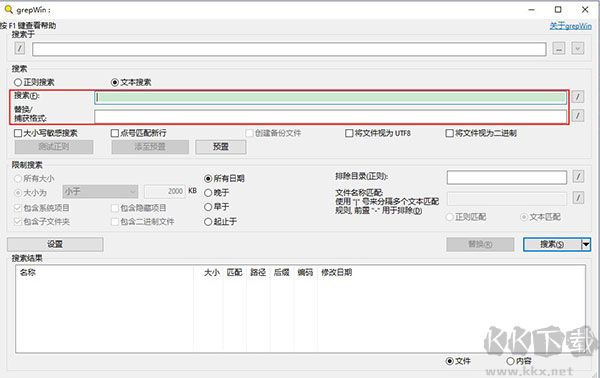Click the slash button left of search path
Screen dimensions: 600x378
20,48
